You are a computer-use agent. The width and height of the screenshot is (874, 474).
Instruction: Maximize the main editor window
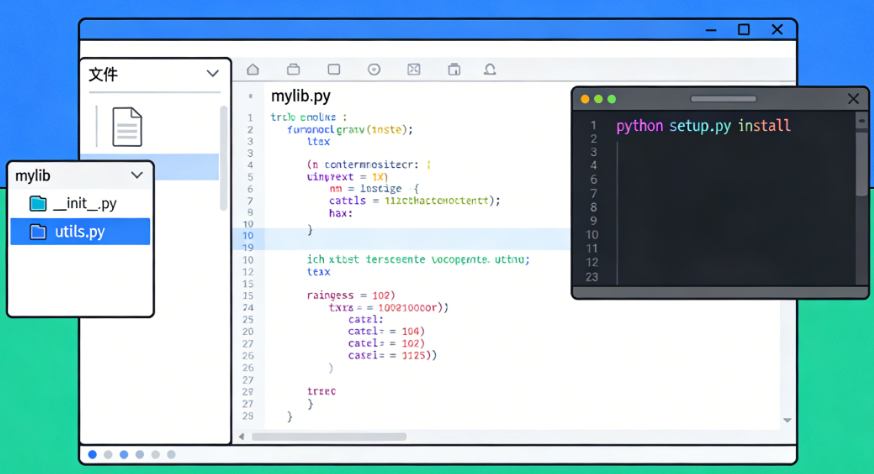(744, 30)
